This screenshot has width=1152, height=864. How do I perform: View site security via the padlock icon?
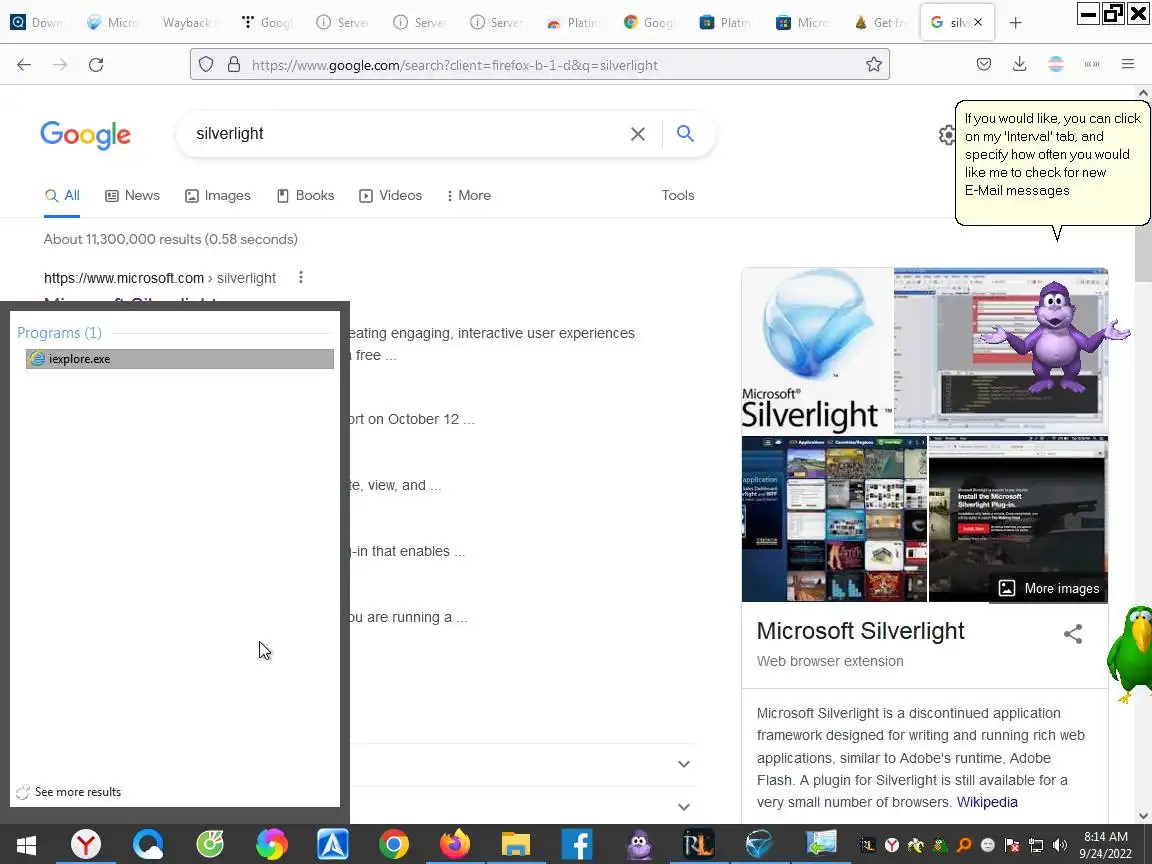pyautogui.click(x=234, y=65)
